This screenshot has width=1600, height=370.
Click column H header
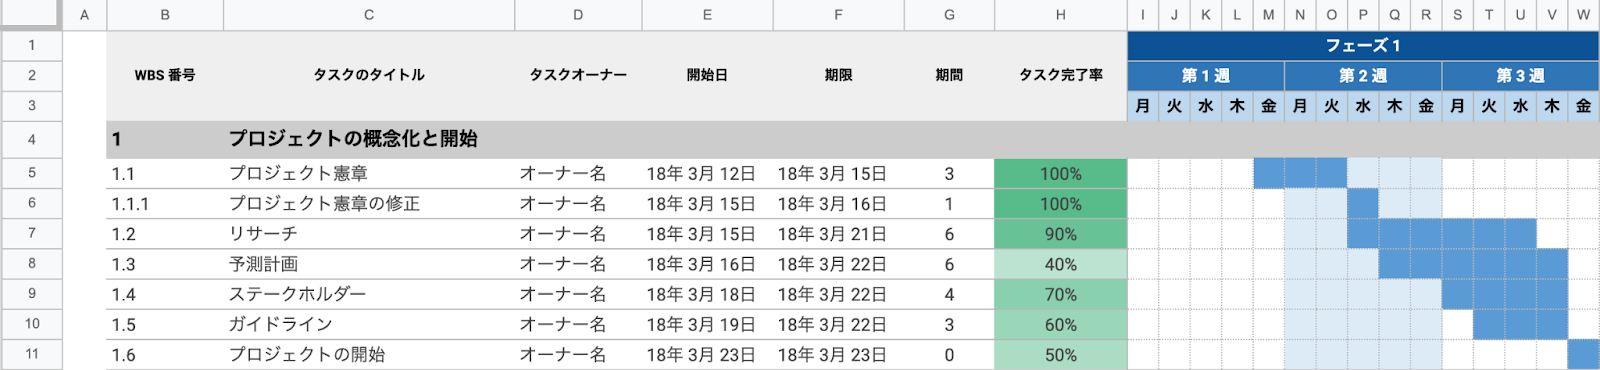1060,15
